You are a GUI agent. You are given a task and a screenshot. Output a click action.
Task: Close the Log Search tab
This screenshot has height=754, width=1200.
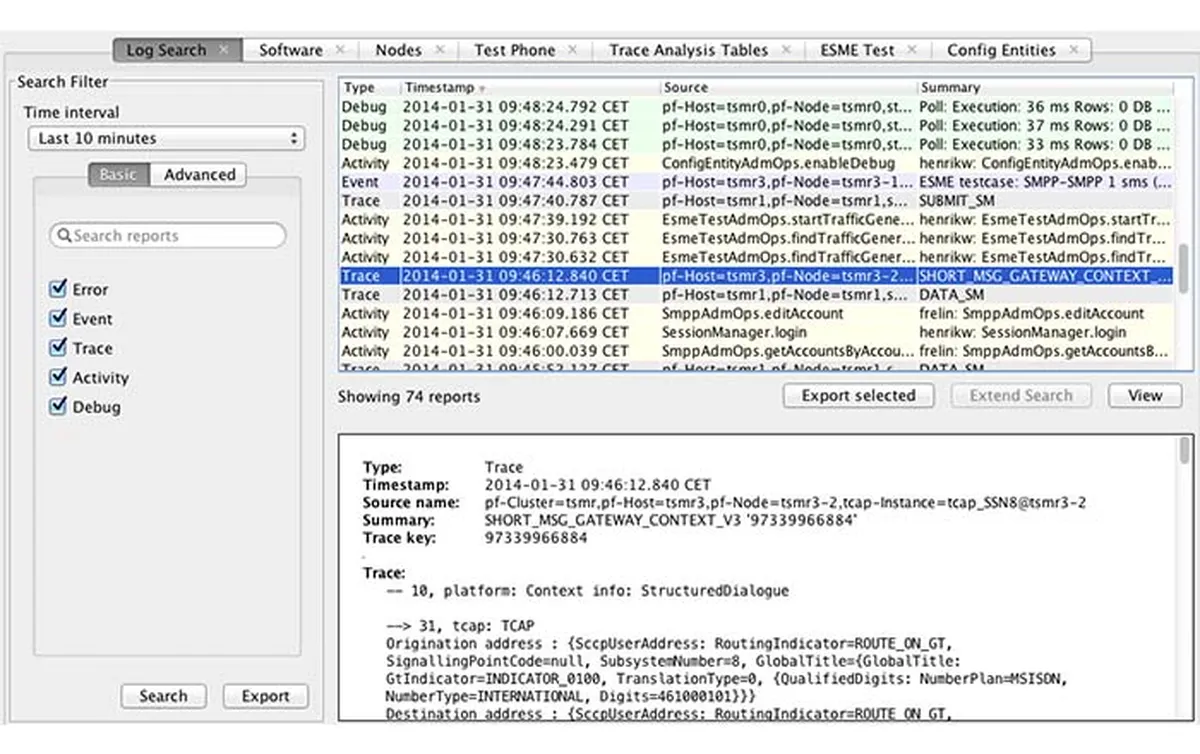pyautogui.click(x=224, y=50)
